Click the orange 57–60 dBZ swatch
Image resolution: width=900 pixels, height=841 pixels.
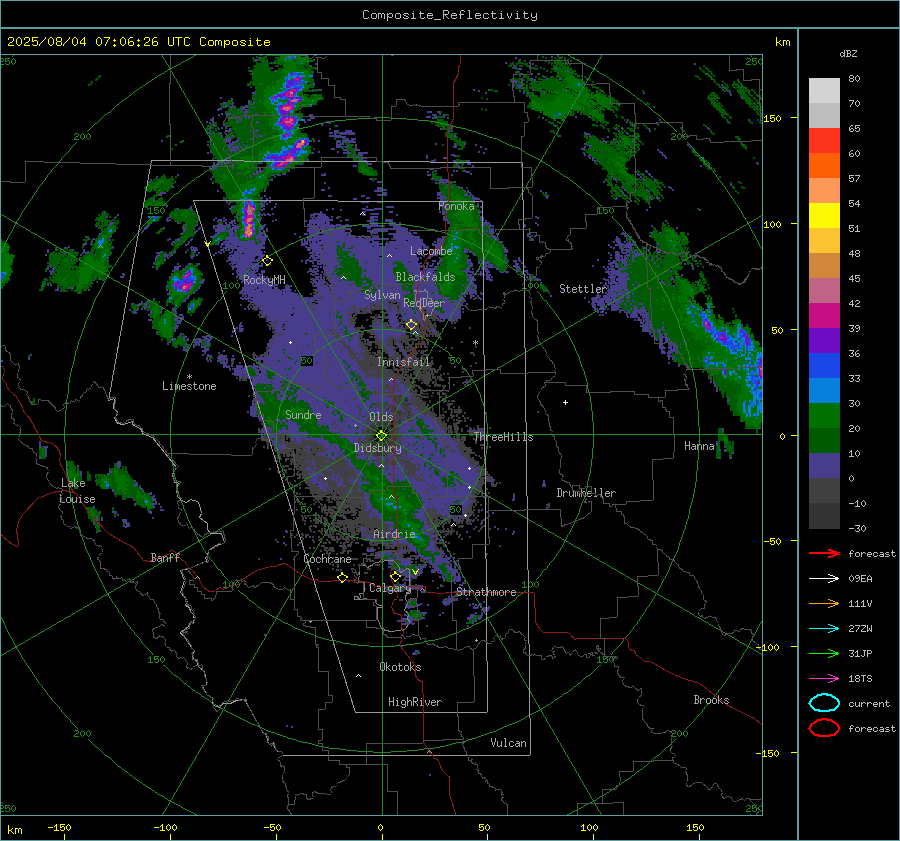pyautogui.click(x=824, y=165)
